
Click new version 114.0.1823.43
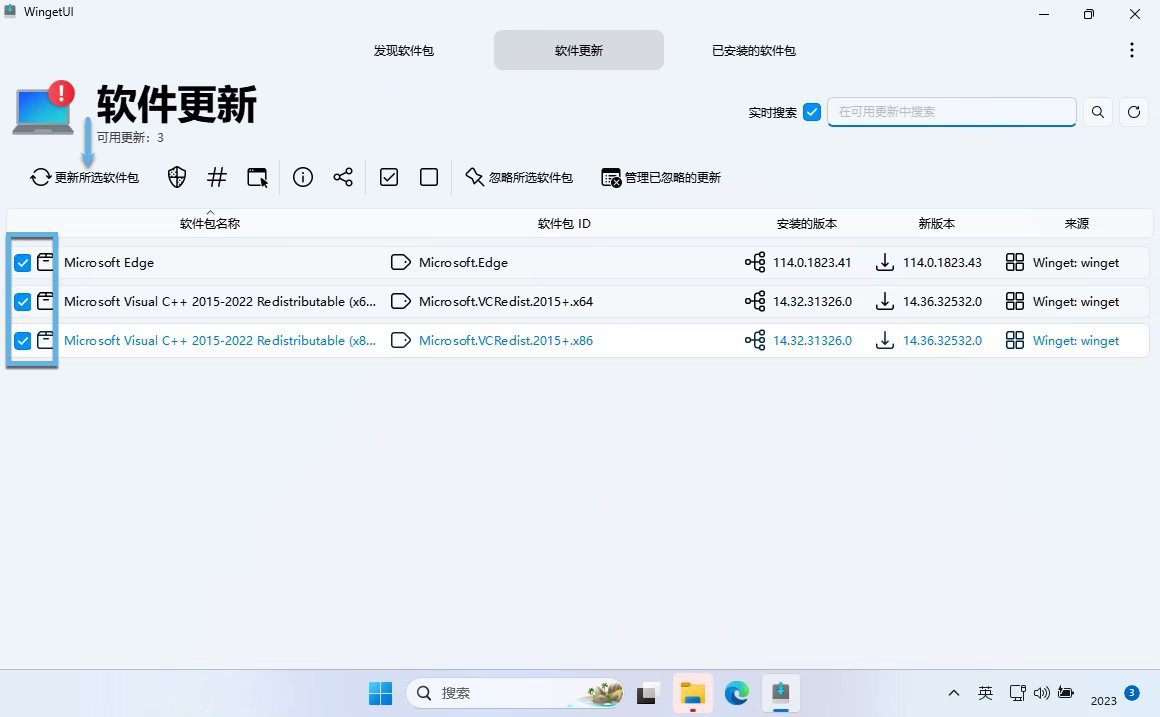coord(942,263)
